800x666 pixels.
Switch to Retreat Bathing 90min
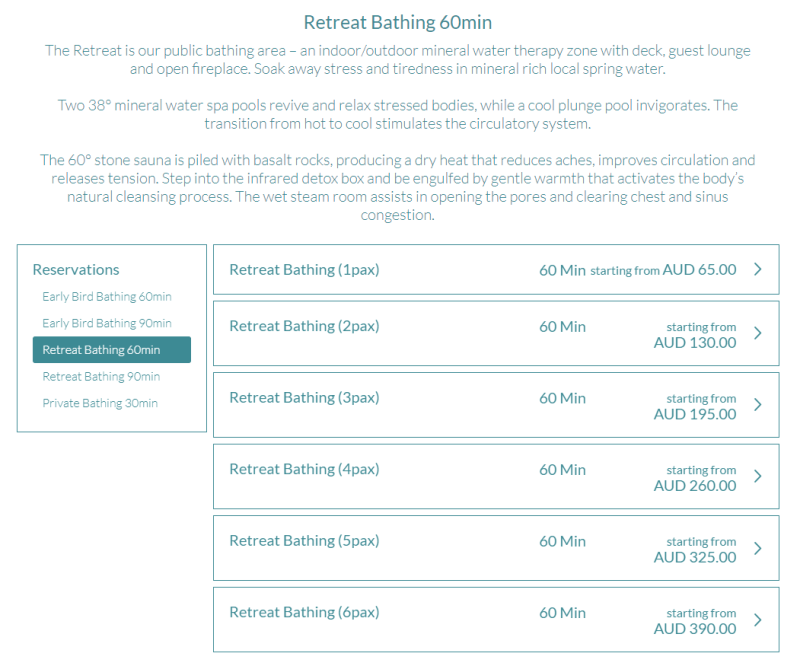click(x=101, y=376)
